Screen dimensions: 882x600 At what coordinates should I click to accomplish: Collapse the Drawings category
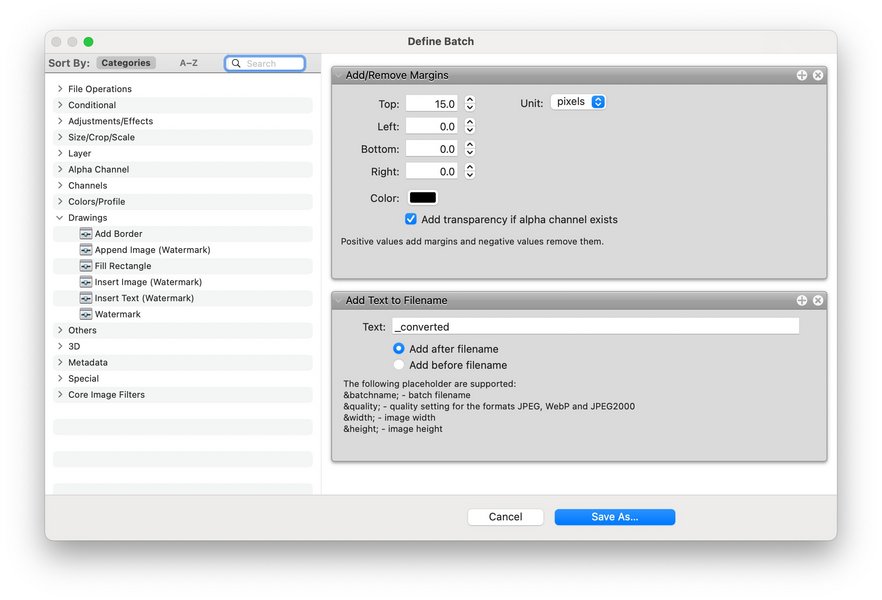(60, 217)
